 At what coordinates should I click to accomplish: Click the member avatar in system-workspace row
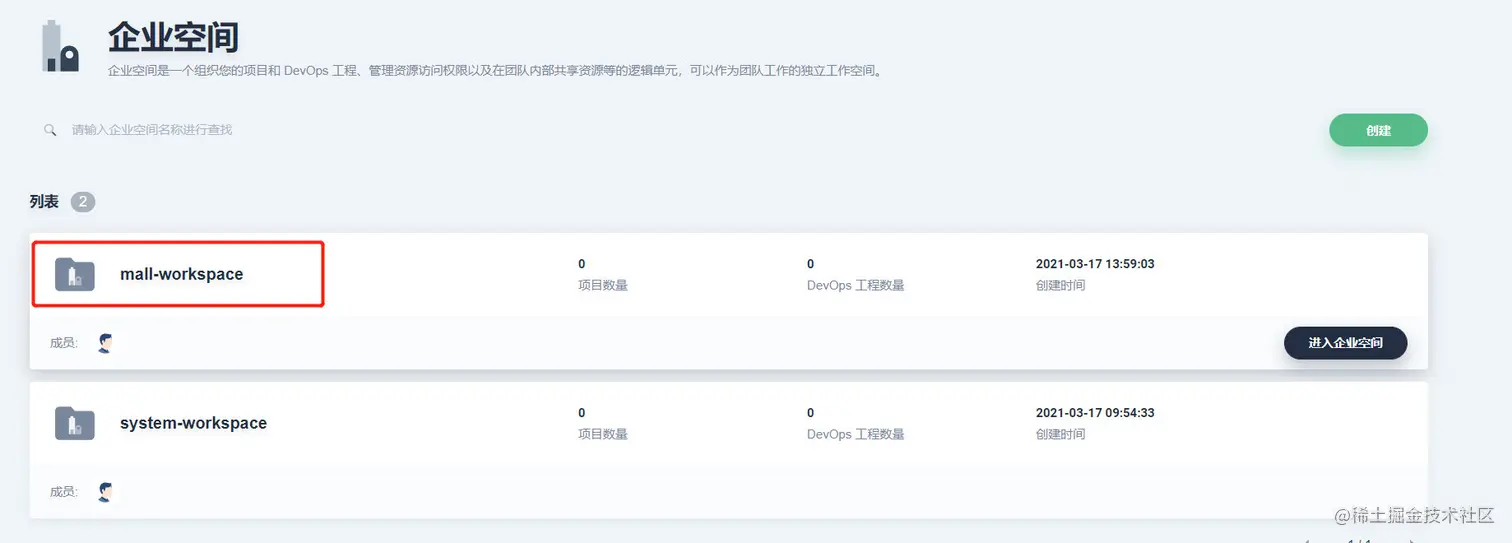105,492
